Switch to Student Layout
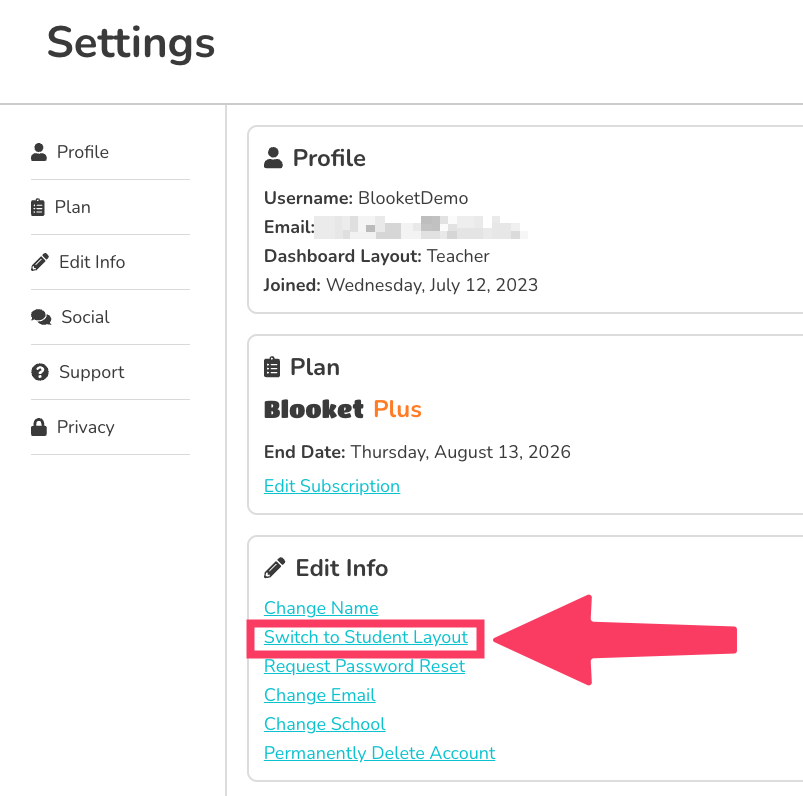 click(x=366, y=637)
